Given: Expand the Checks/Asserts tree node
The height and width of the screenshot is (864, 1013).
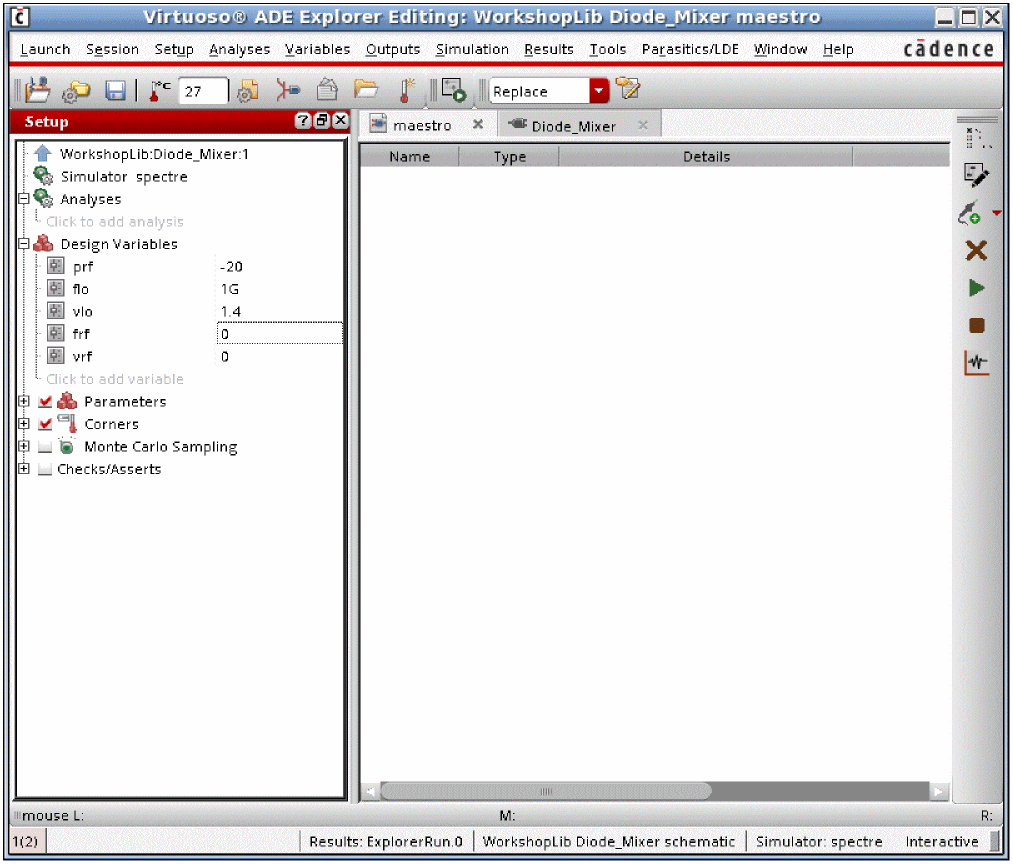Looking at the screenshot, I should tap(24, 469).
